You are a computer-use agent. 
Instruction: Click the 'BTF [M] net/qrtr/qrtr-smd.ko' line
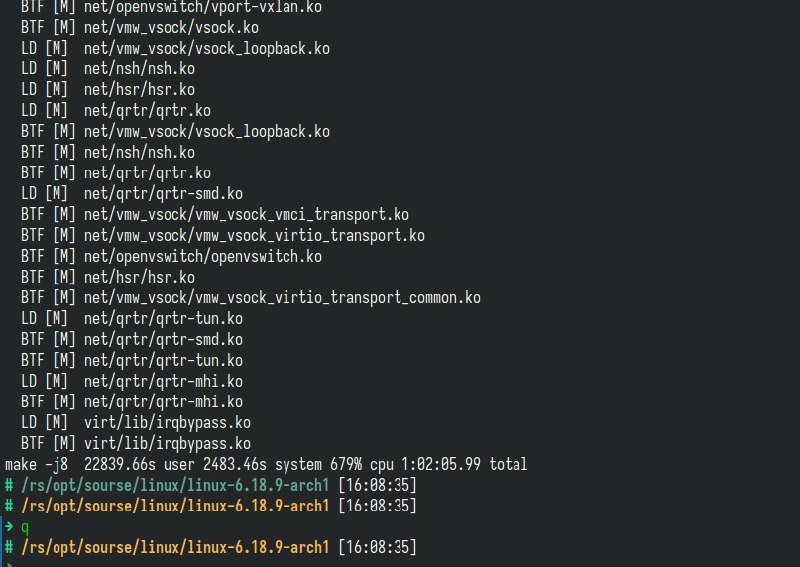click(x=131, y=340)
